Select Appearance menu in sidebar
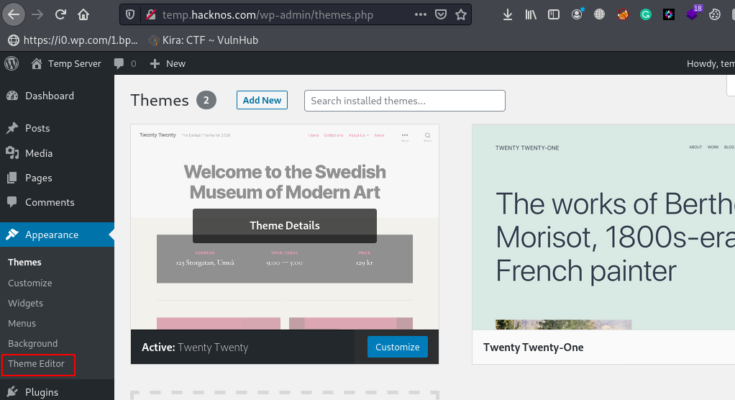Screen dimensions: 735x400 coord(57,234)
